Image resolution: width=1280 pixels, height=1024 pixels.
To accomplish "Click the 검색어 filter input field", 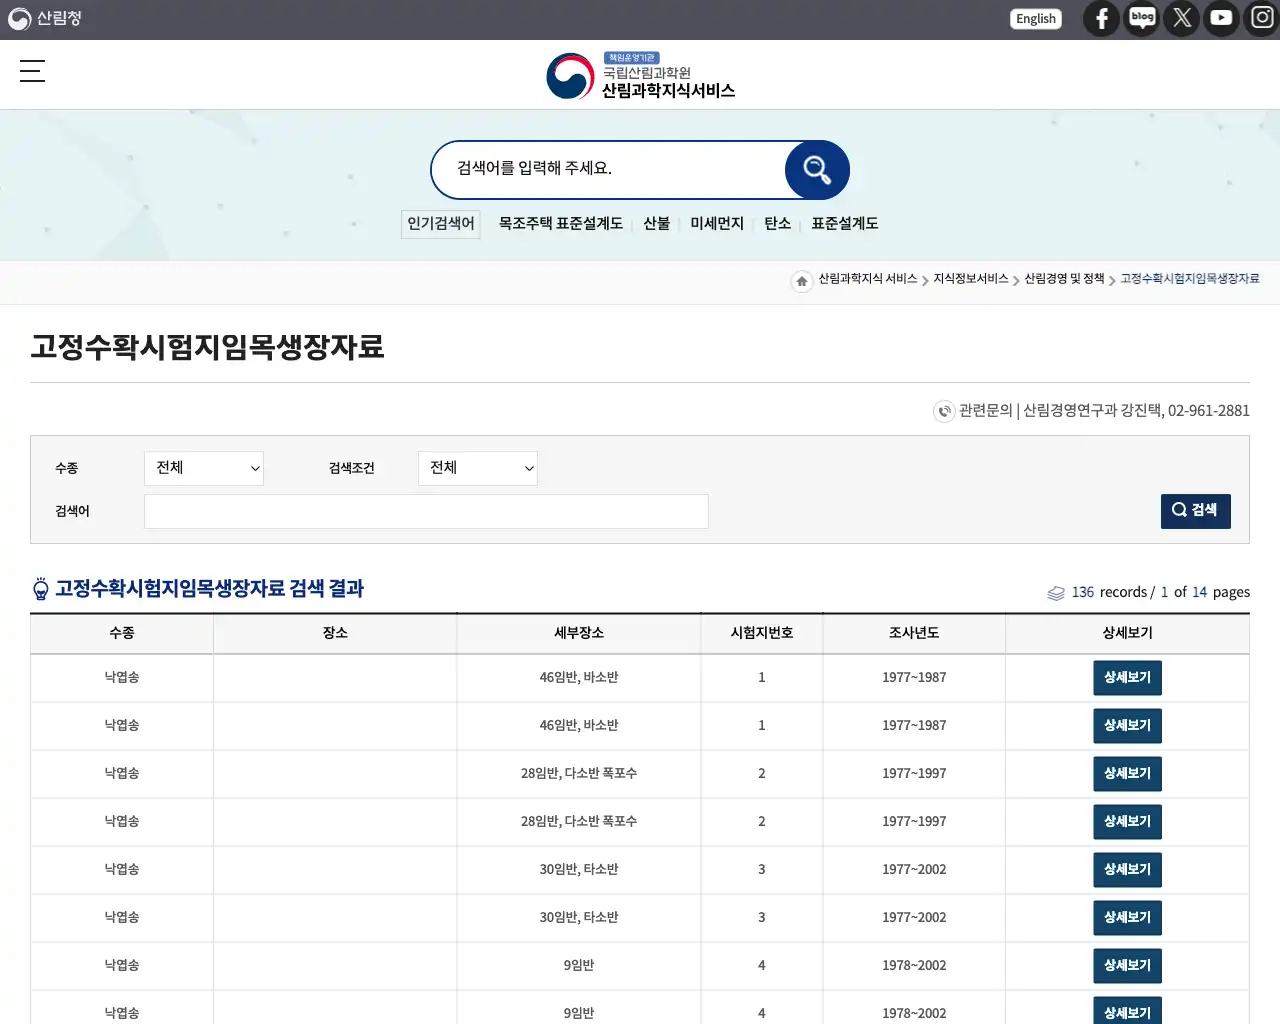I will [426, 511].
